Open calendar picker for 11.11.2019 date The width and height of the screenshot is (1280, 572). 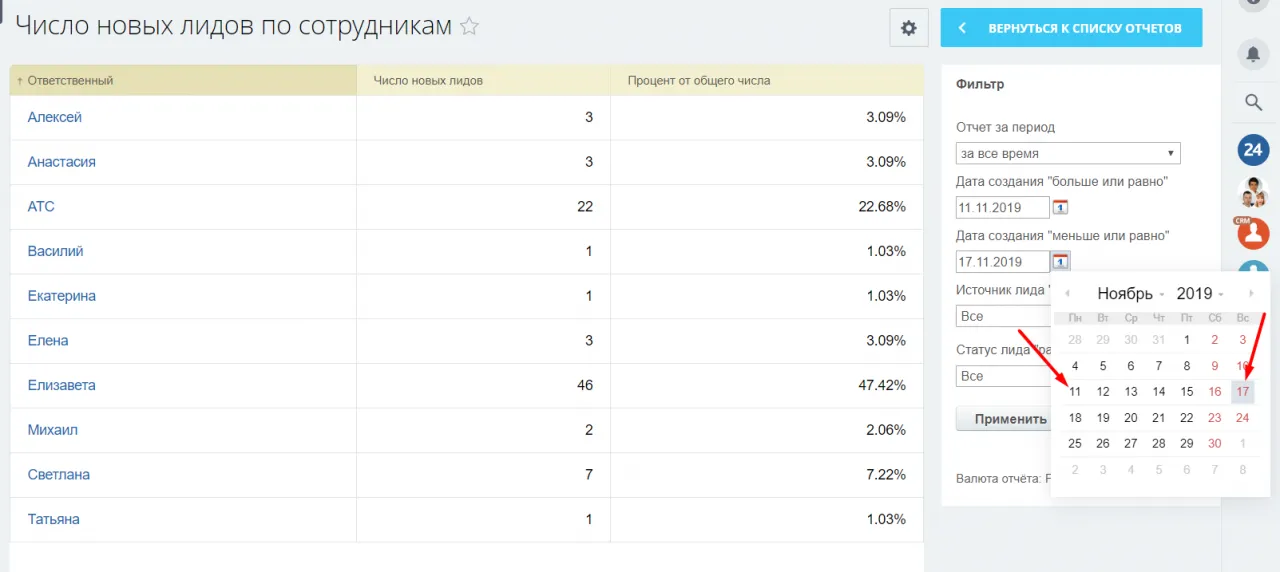click(1061, 207)
